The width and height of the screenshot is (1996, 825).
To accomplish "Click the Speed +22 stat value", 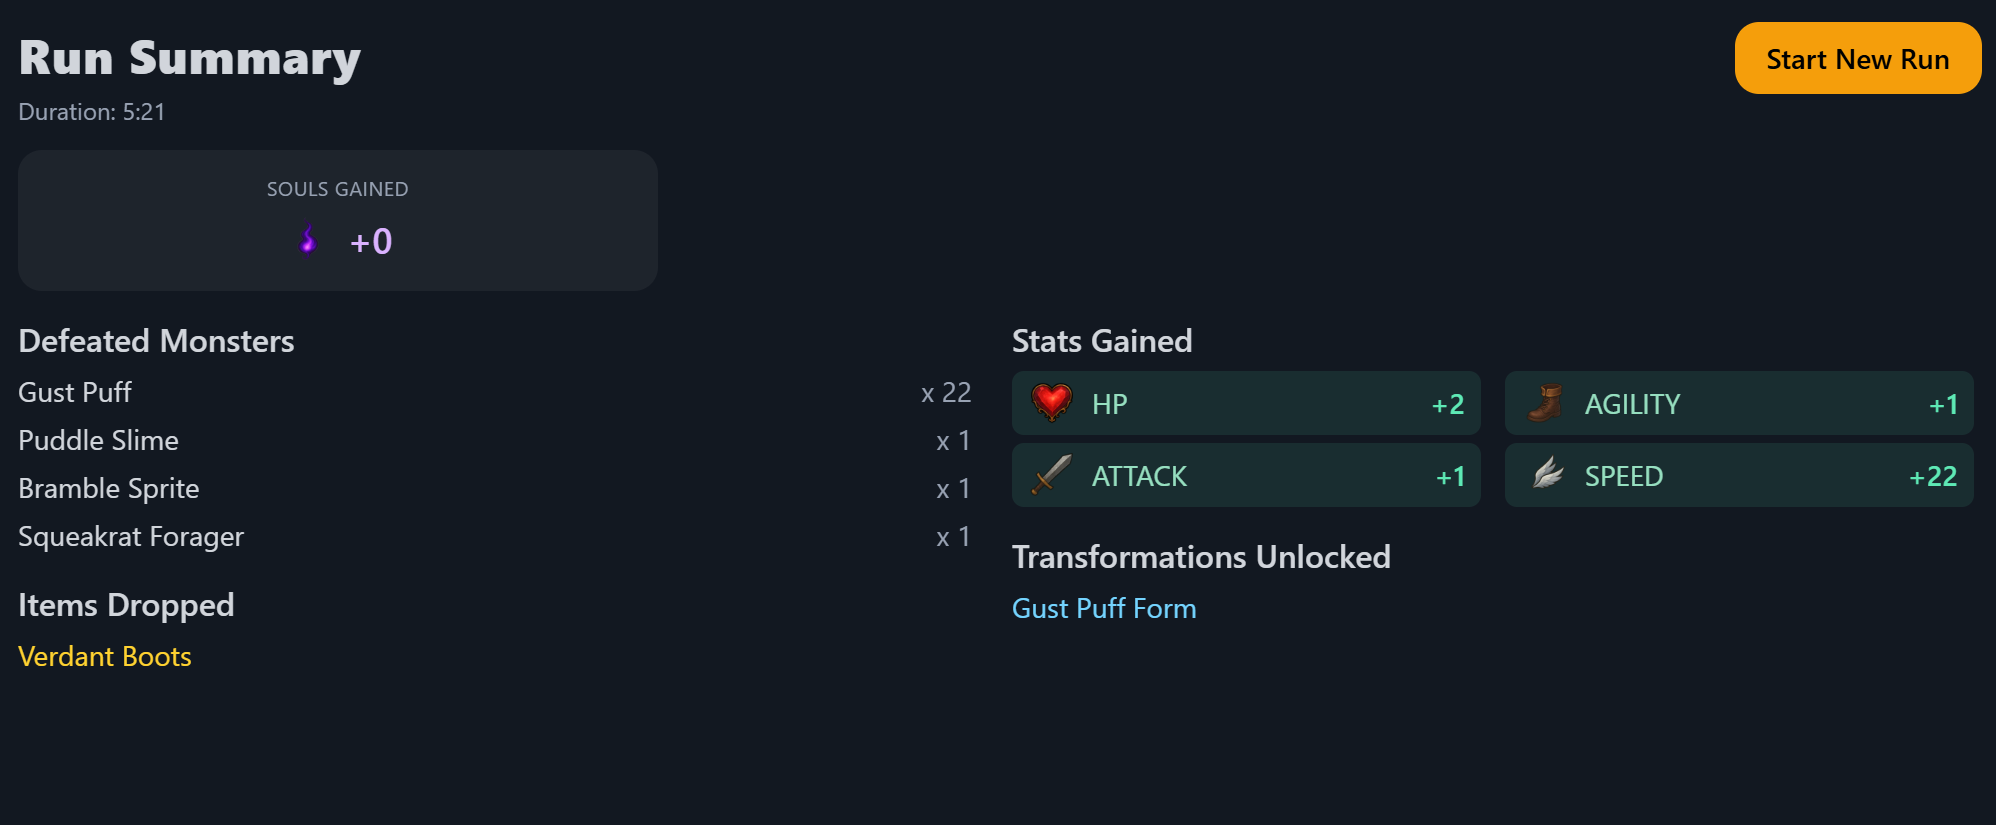I will tap(1932, 476).
